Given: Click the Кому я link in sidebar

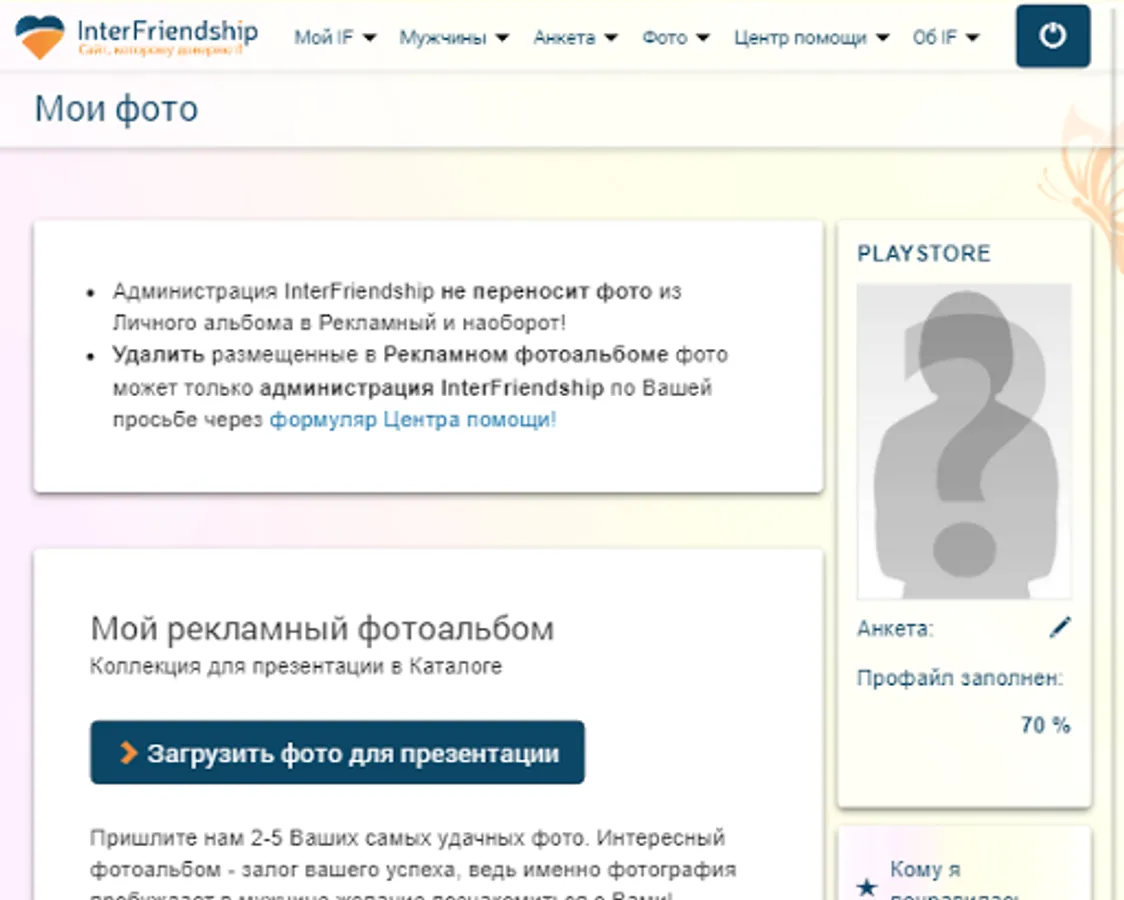Looking at the screenshot, I should (x=925, y=869).
